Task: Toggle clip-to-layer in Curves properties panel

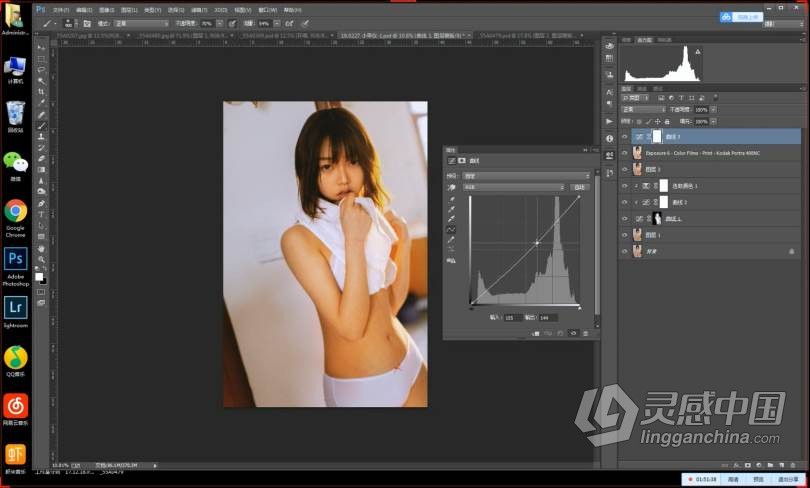Action: click(536, 334)
